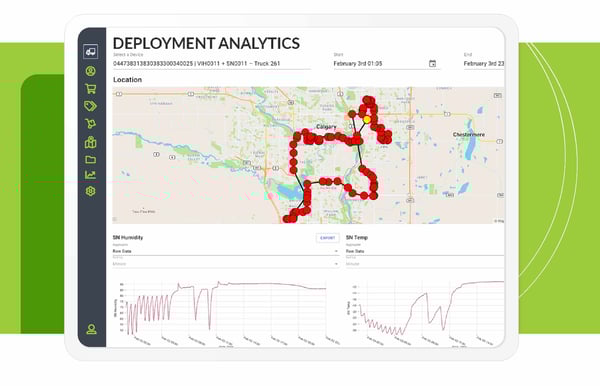Click the End date field

(x=484, y=64)
